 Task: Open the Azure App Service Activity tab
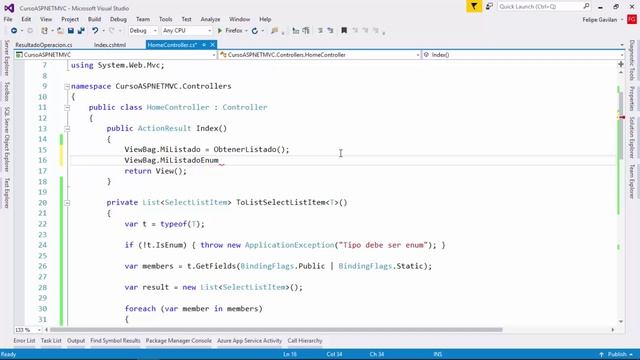pos(249,341)
